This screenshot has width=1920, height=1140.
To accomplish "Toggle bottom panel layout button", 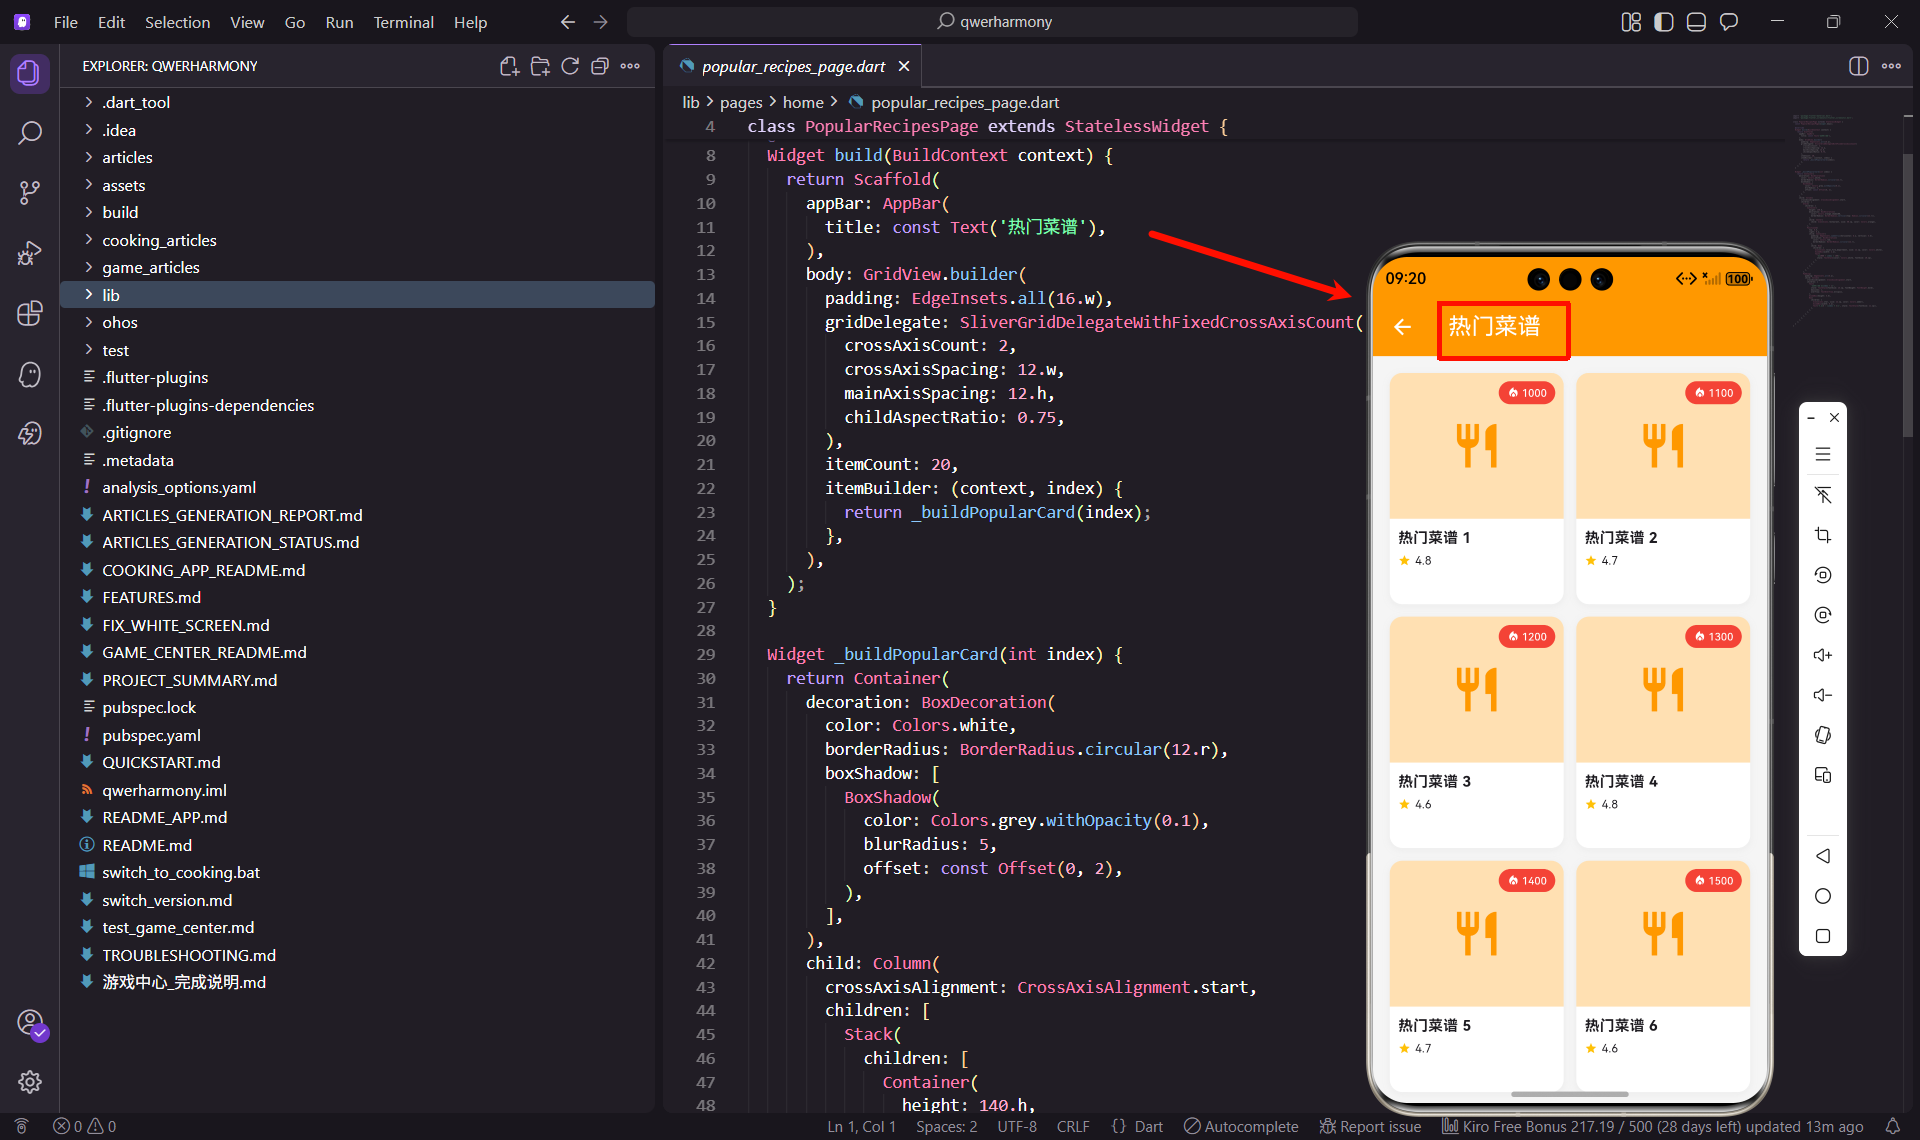I will [x=1696, y=22].
